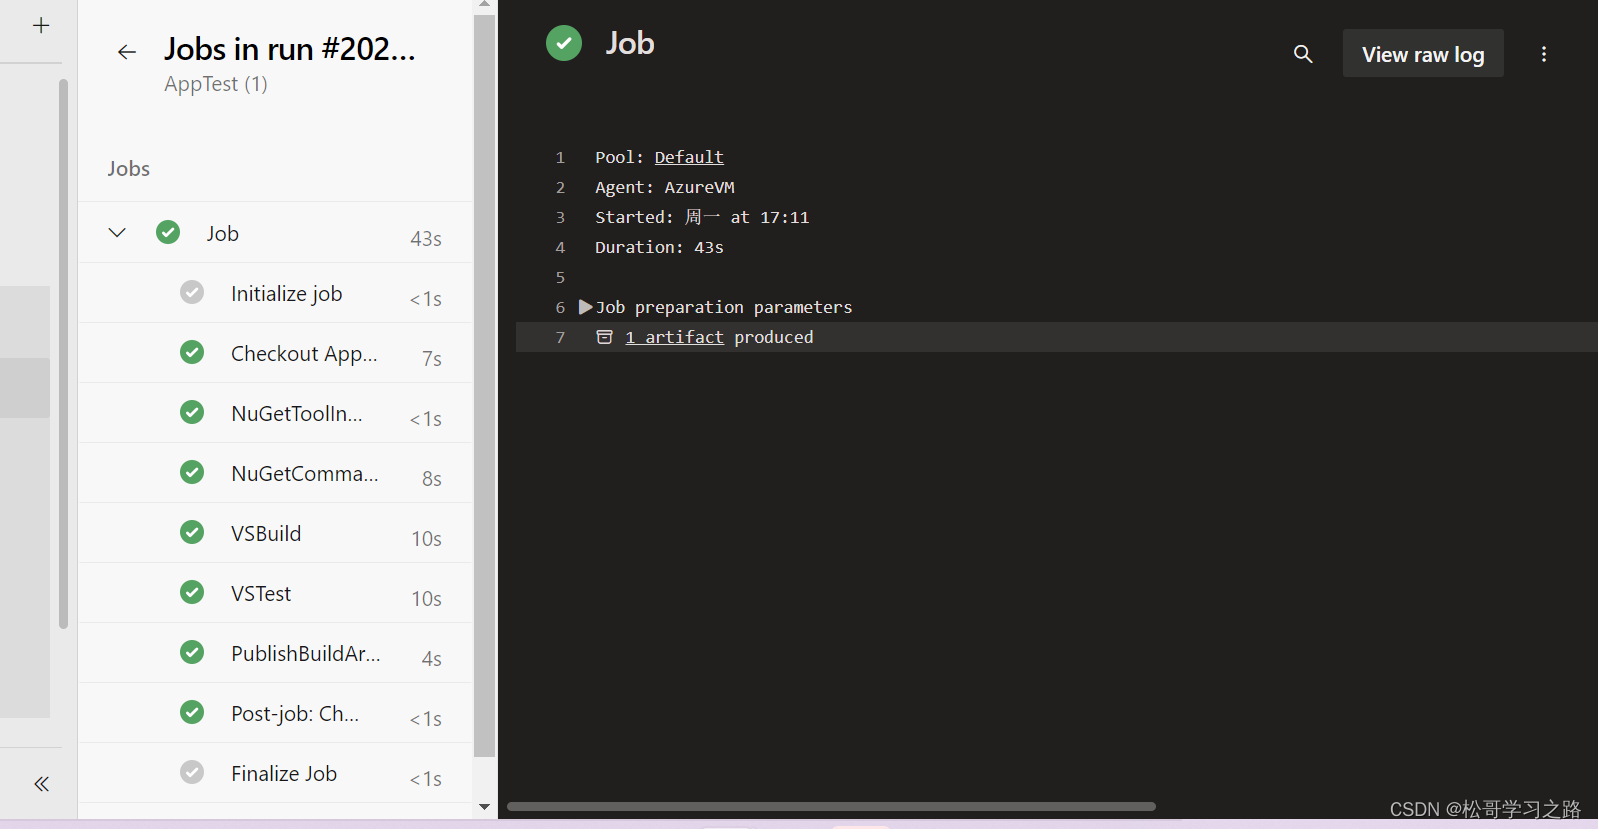Click the 'Started' log line at 17:11

[x=702, y=217]
